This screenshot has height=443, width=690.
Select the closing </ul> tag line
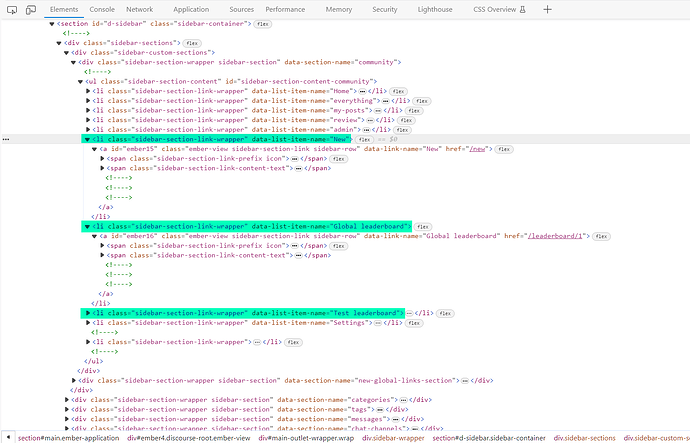(x=94, y=361)
